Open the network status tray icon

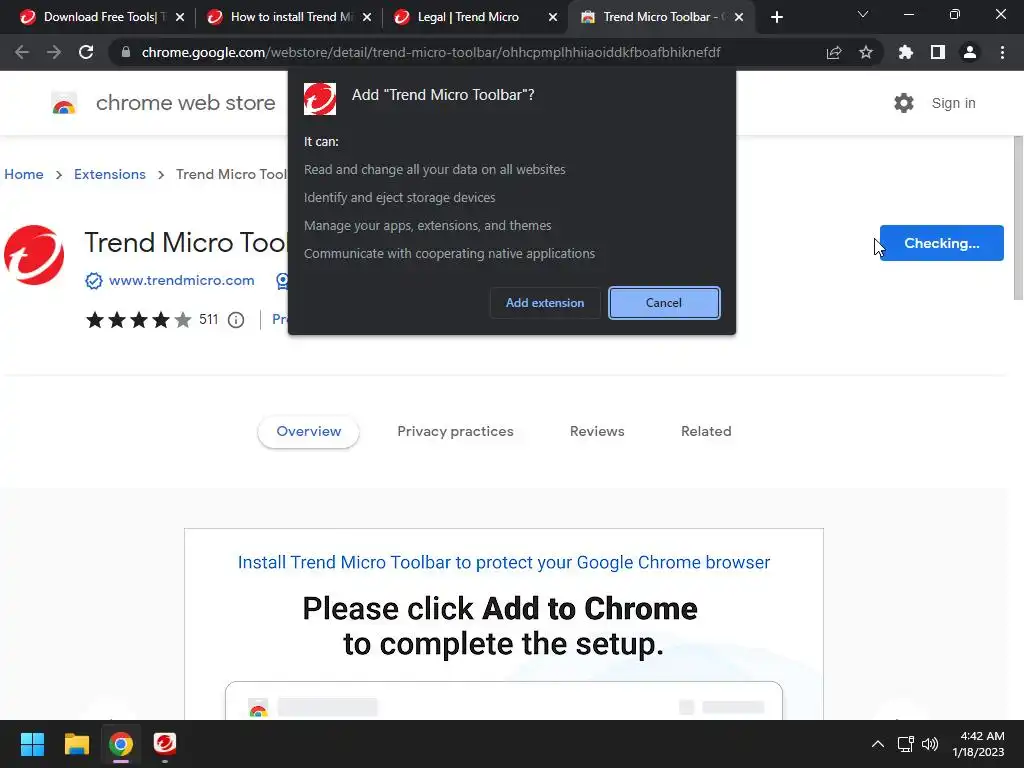[905, 744]
